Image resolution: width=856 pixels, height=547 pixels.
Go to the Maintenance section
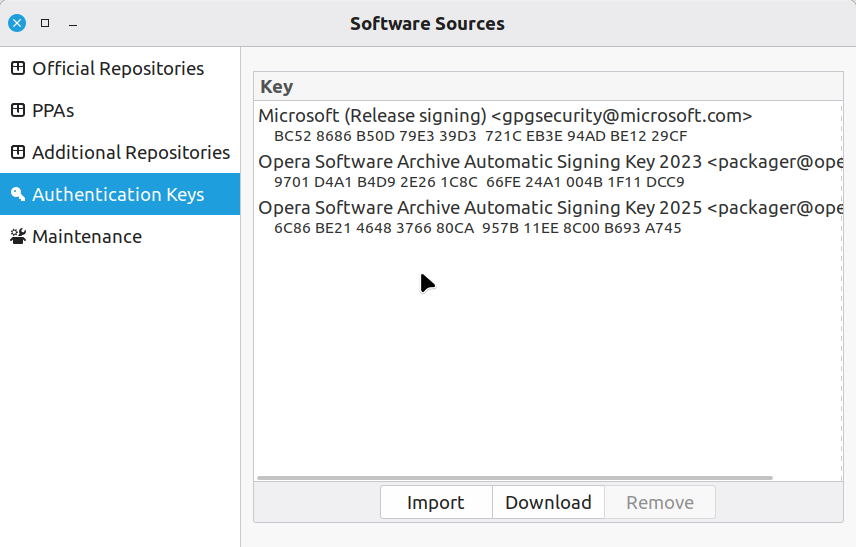coord(120,236)
